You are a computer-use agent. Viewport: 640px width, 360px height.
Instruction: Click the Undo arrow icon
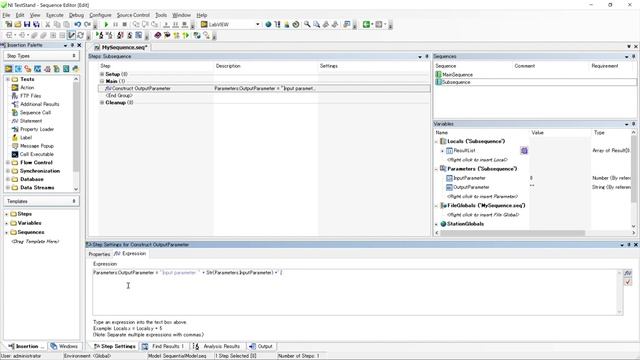click(78, 24)
